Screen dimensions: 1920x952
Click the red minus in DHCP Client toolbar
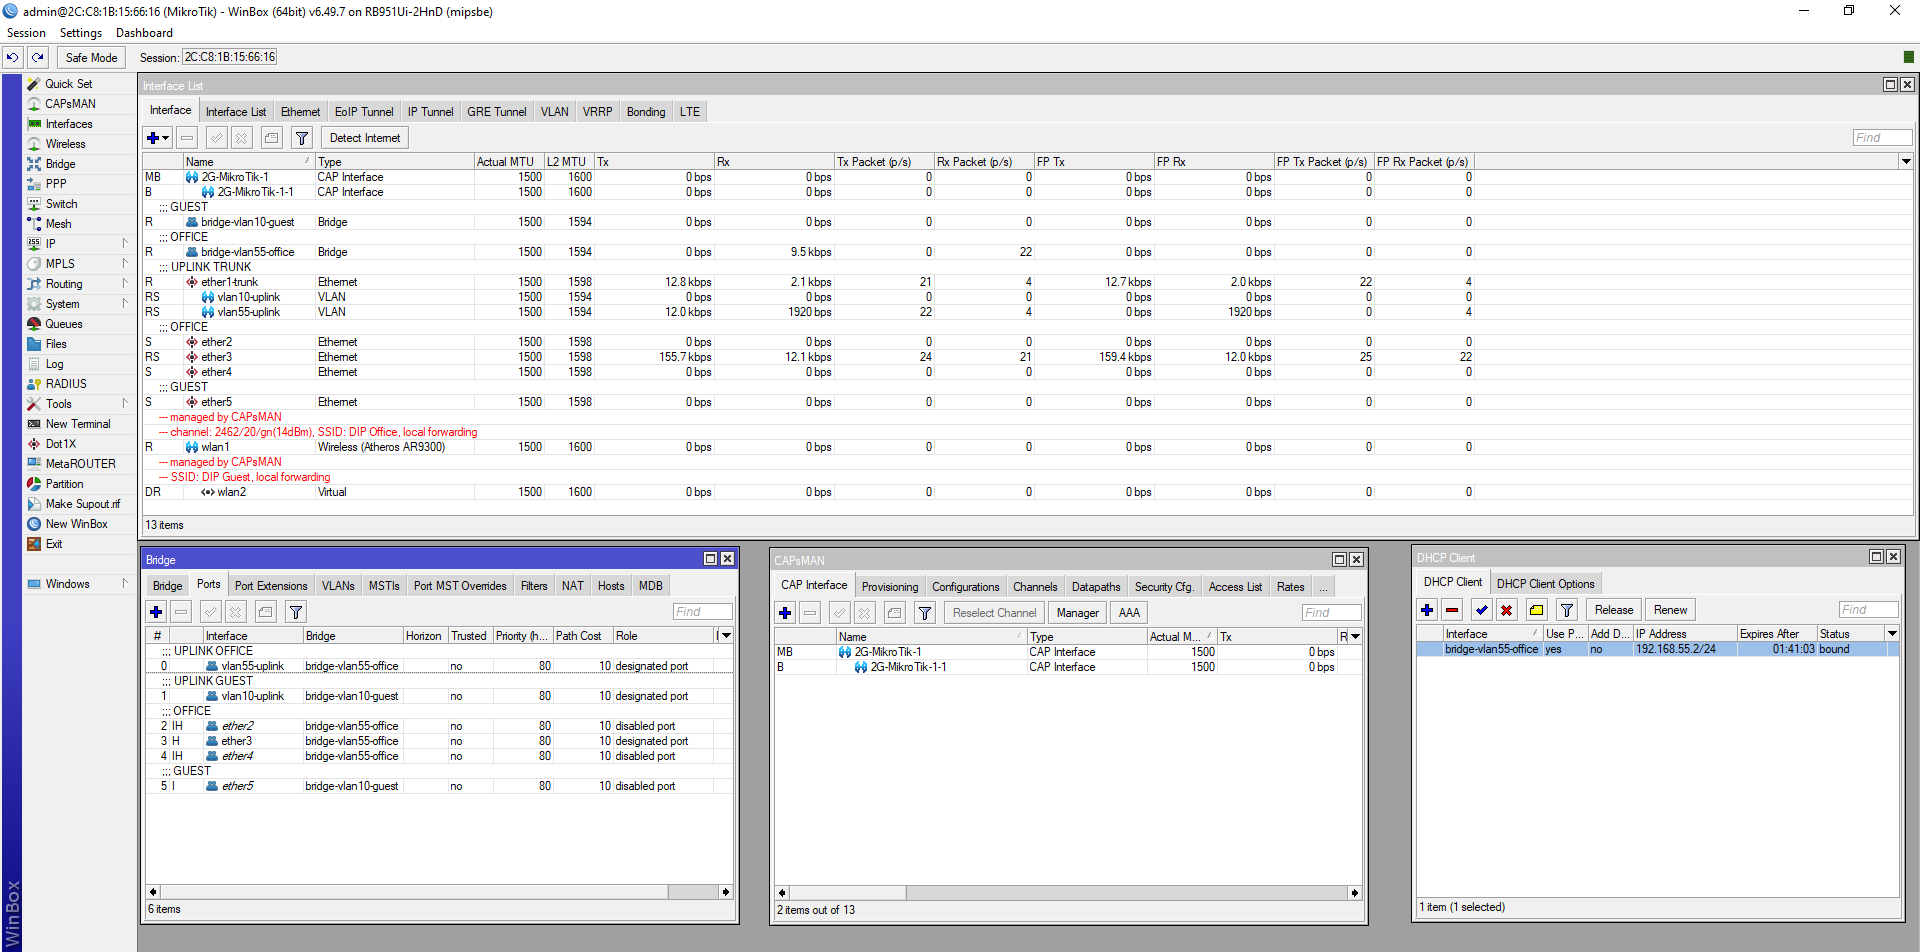(x=1452, y=610)
